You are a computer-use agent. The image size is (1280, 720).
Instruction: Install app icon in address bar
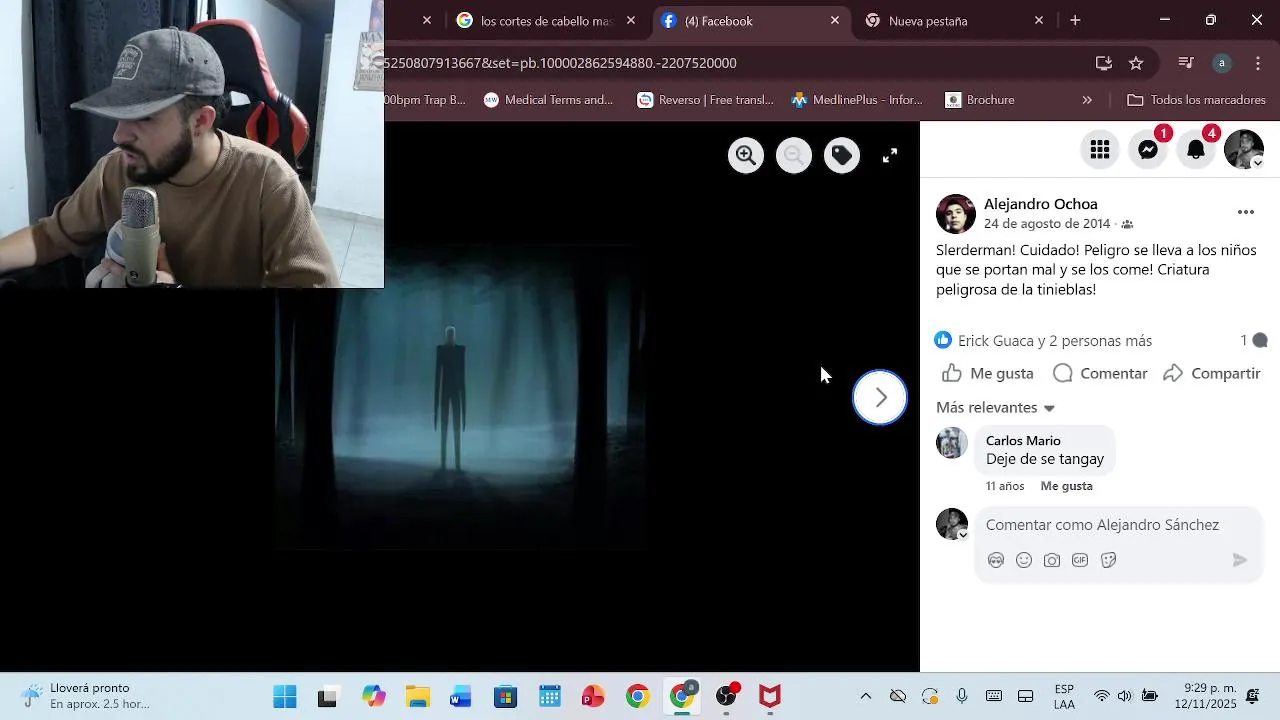tap(1104, 63)
